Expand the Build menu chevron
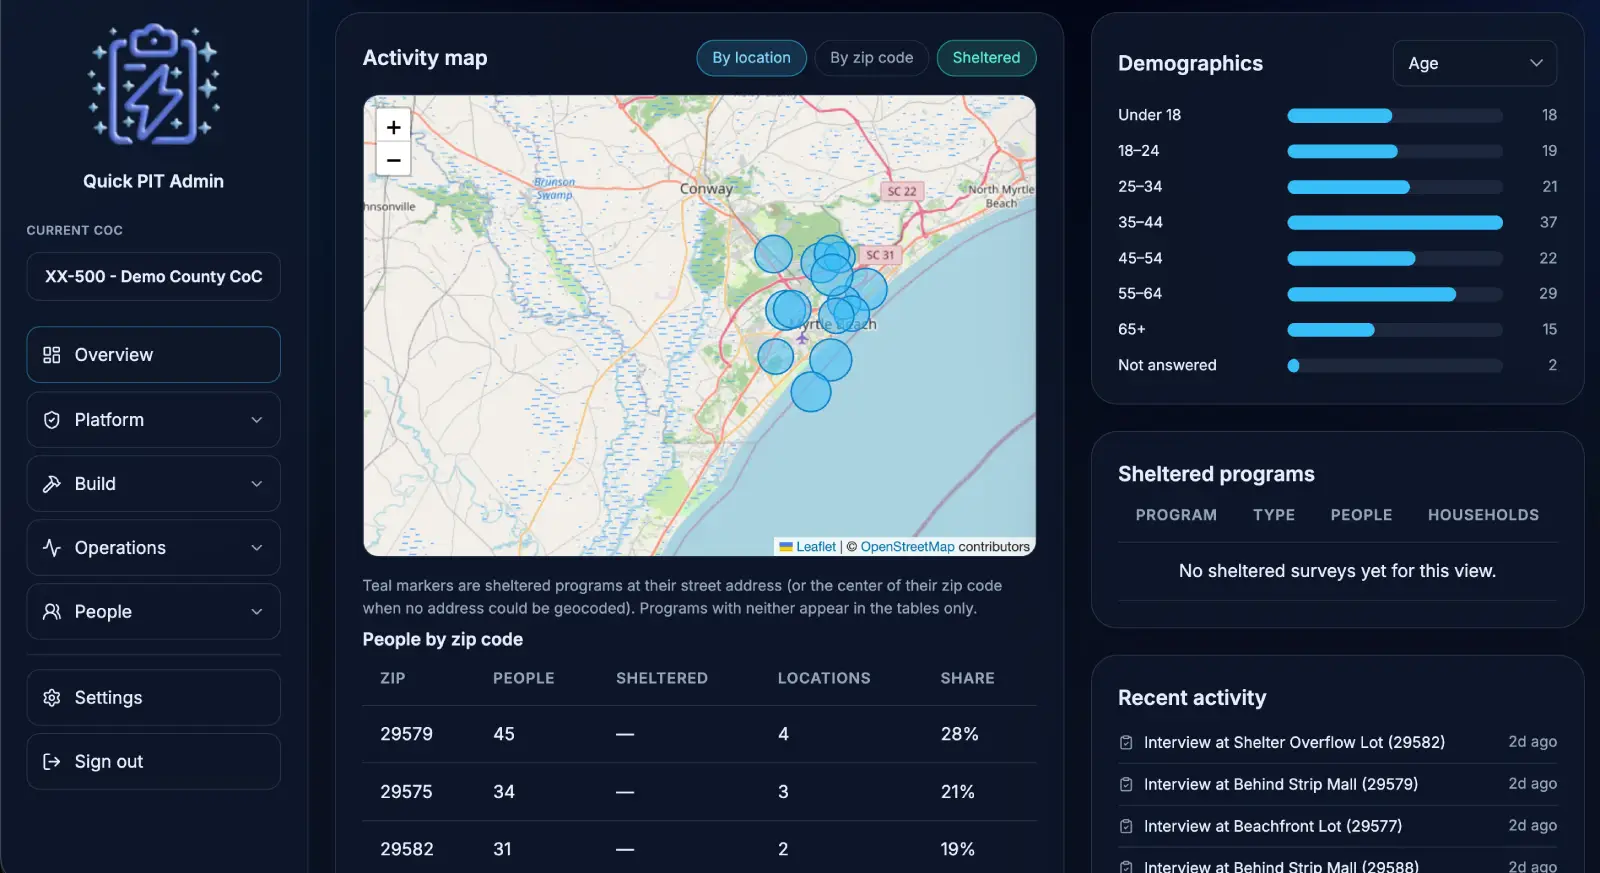This screenshot has height=873, width=1600. click(x=257, y=484)
